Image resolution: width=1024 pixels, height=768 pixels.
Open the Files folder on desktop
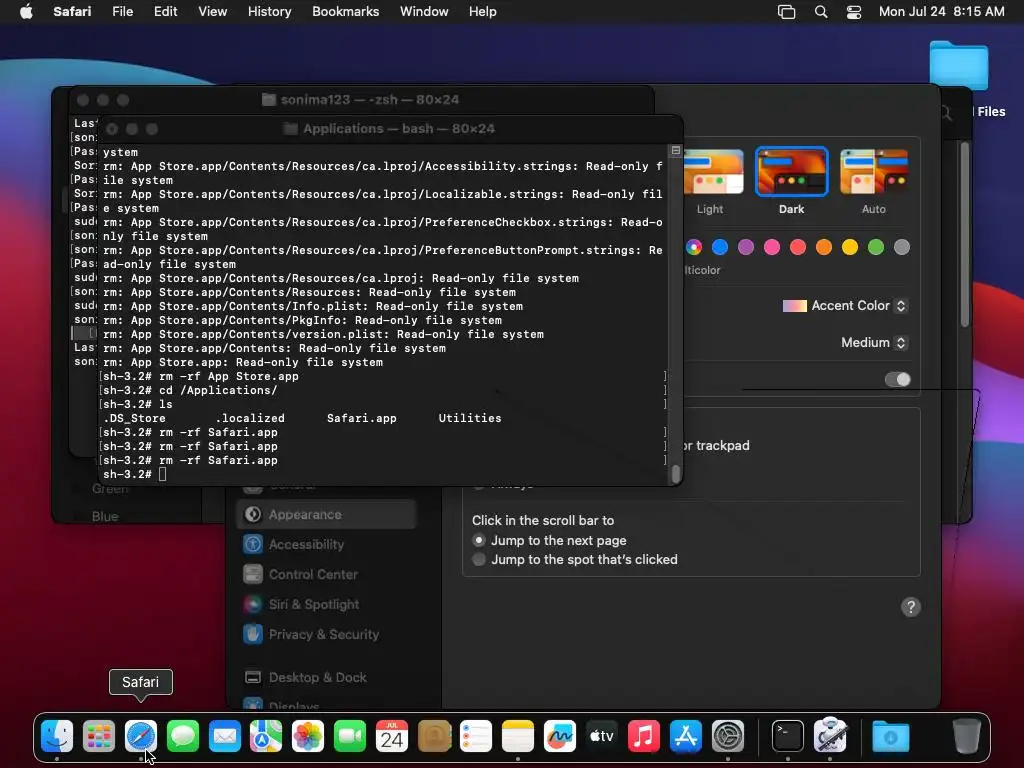(x=959, y=66)
